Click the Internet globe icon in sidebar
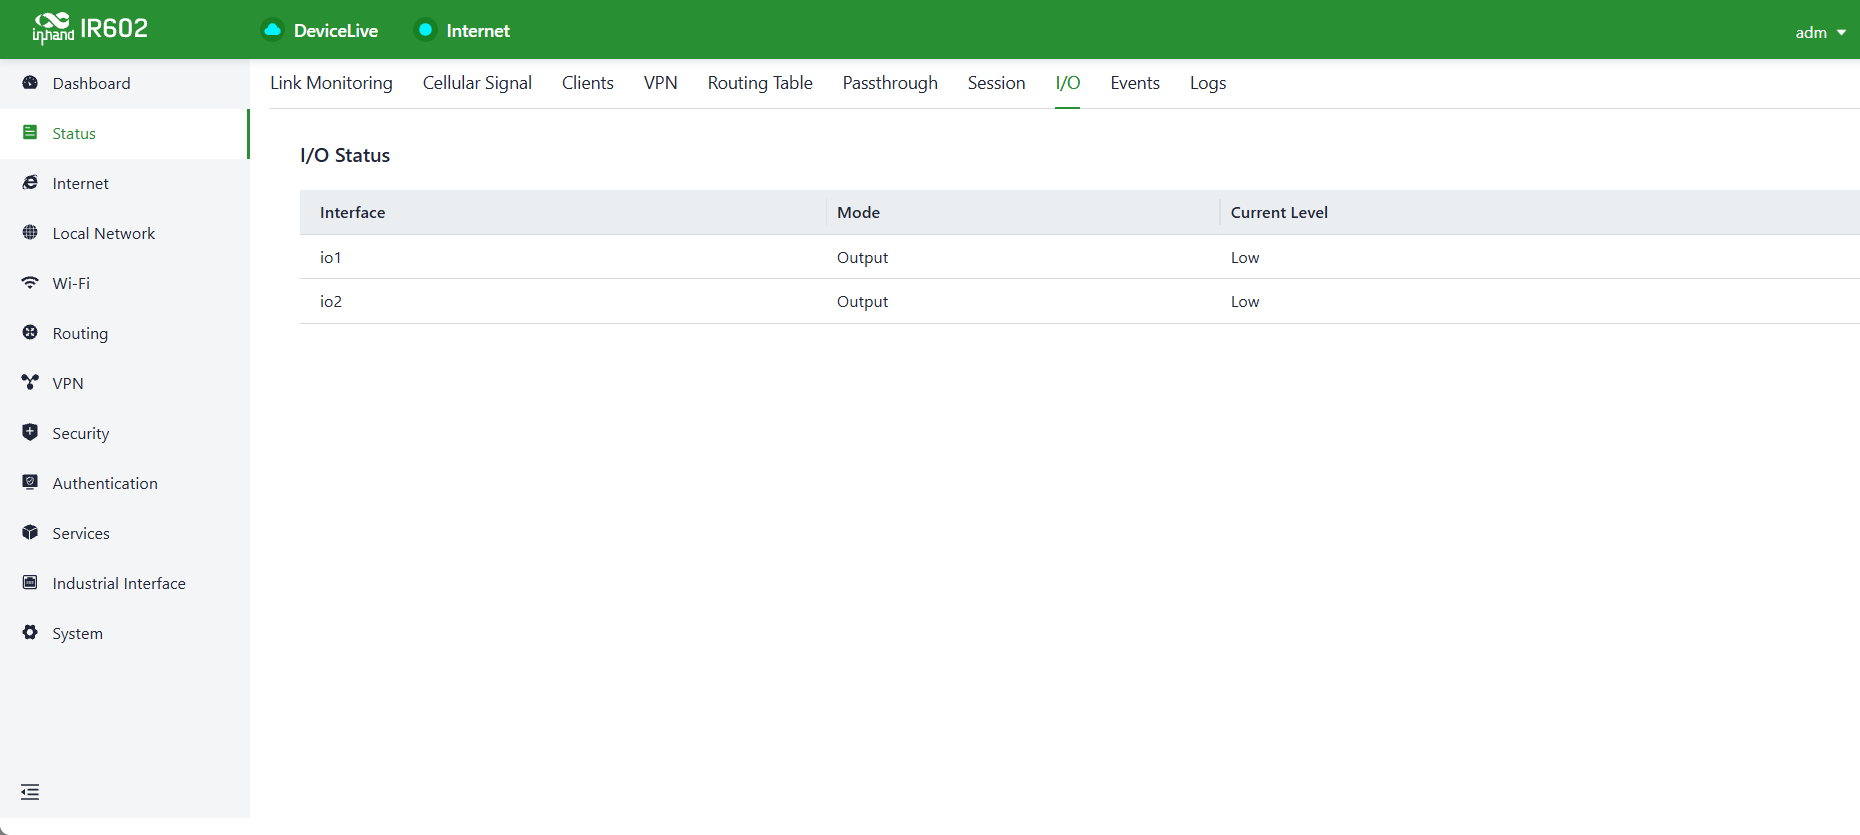Image resolution: width=1860 pixels, height=835 pixels. [30, 183]
